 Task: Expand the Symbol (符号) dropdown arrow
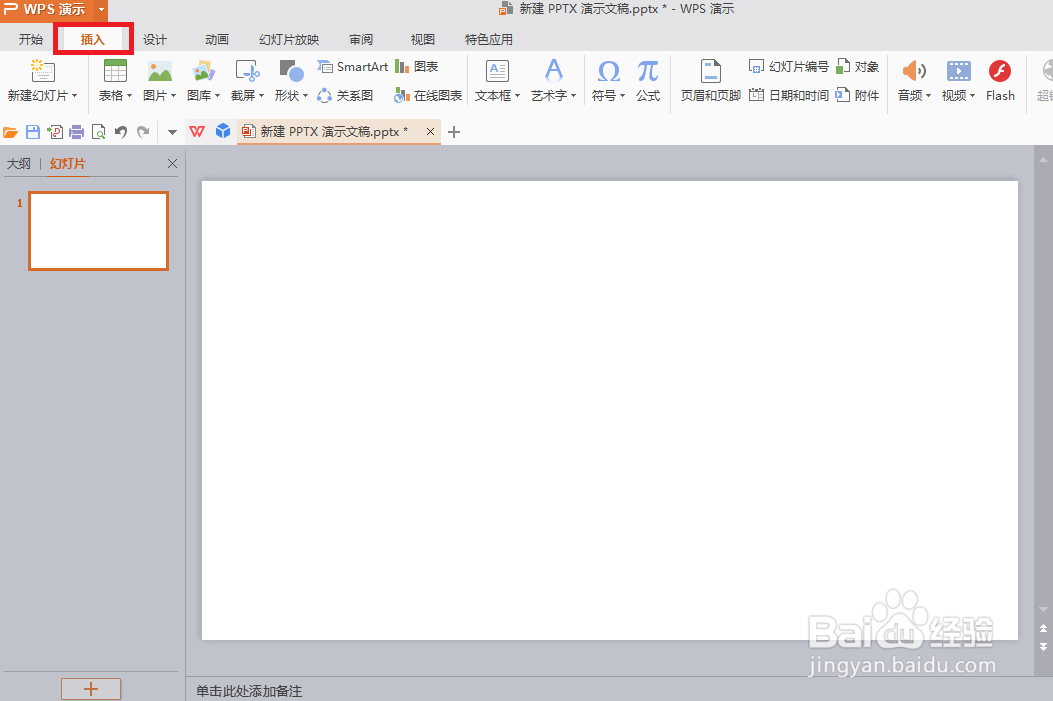622,96
